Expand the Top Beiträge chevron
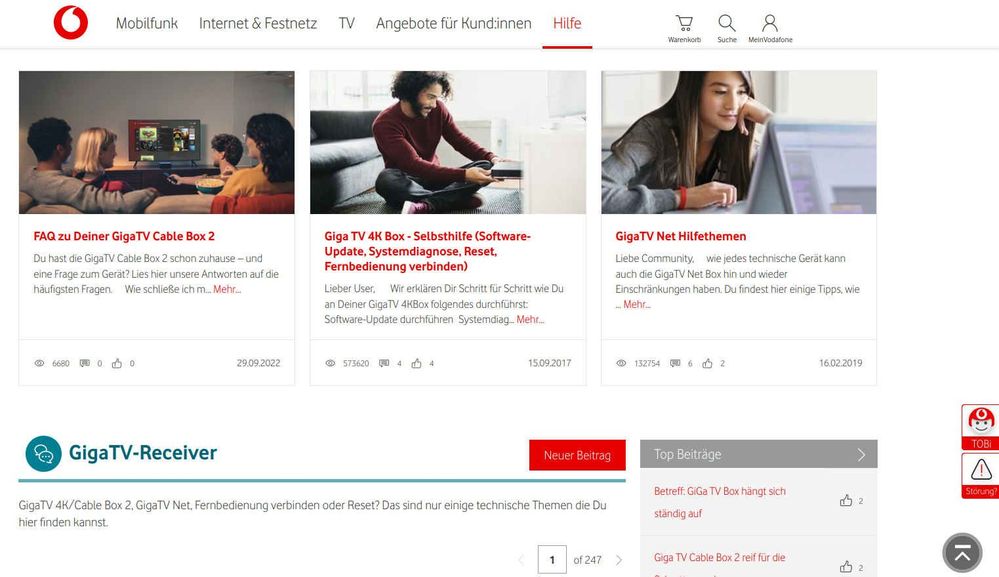 [x=861, y=454]
